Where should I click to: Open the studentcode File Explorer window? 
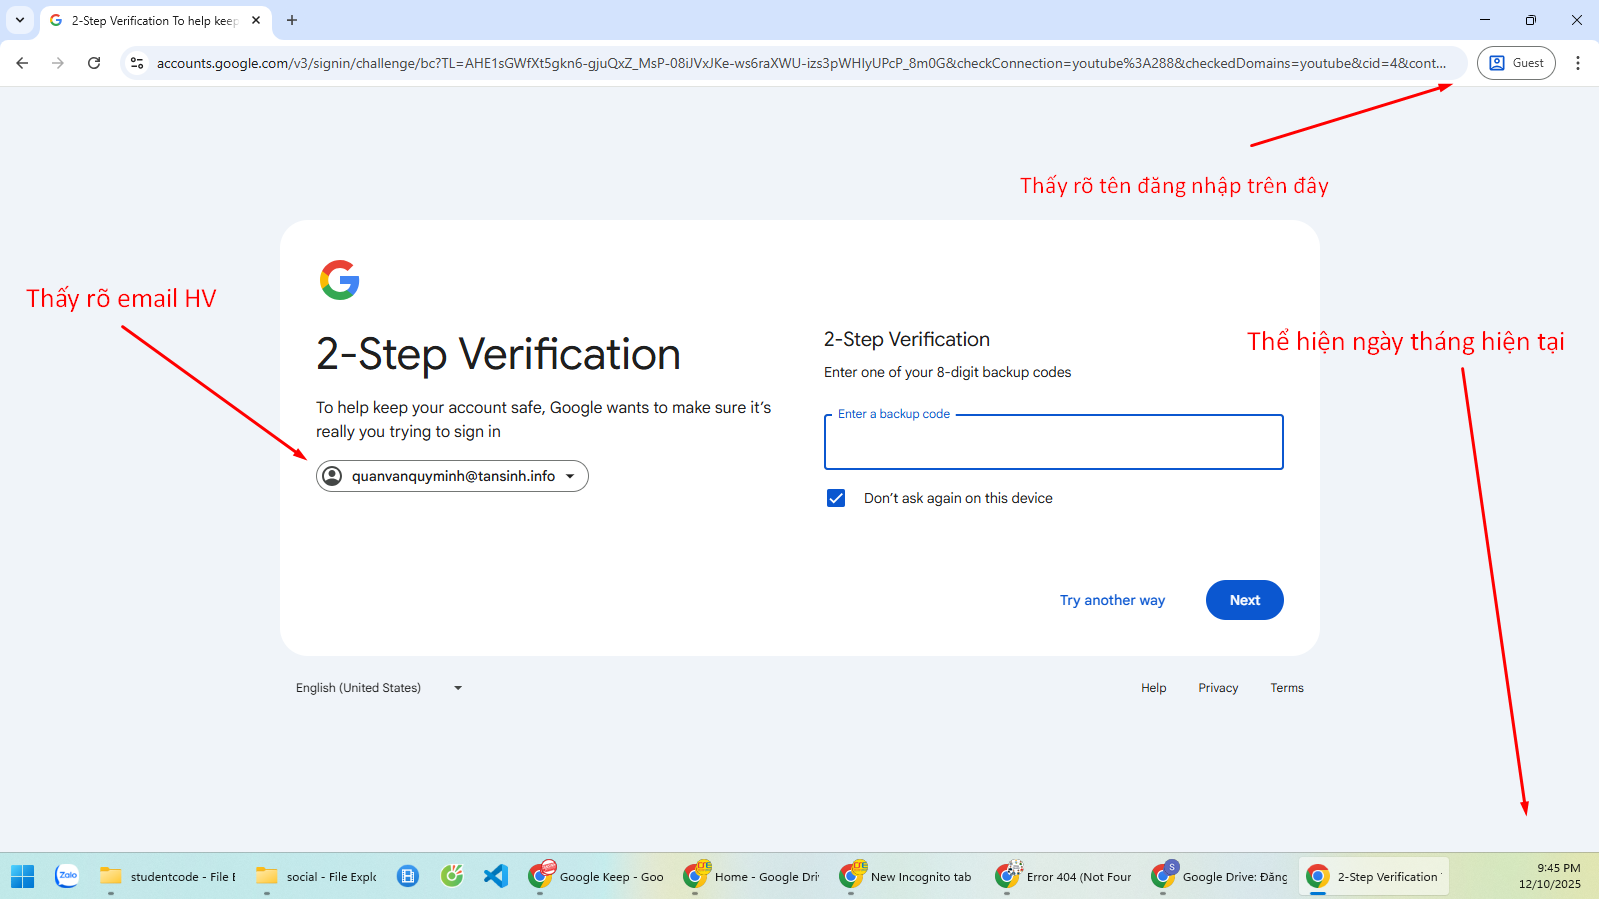tap(168, 876)
